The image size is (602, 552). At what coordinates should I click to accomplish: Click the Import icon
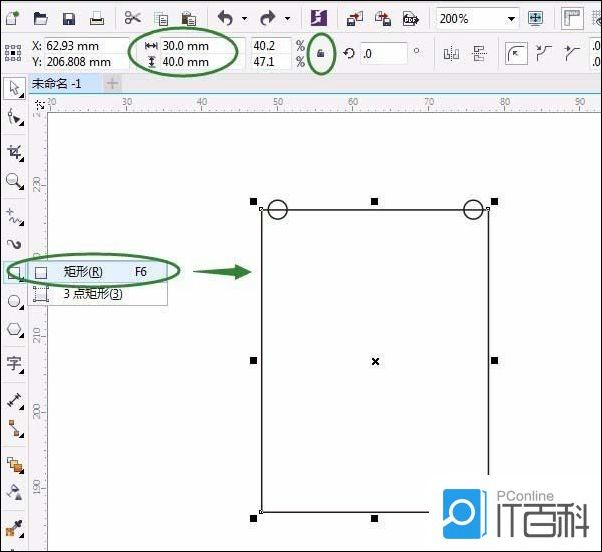pyautogui.click(x=355, y=18)
